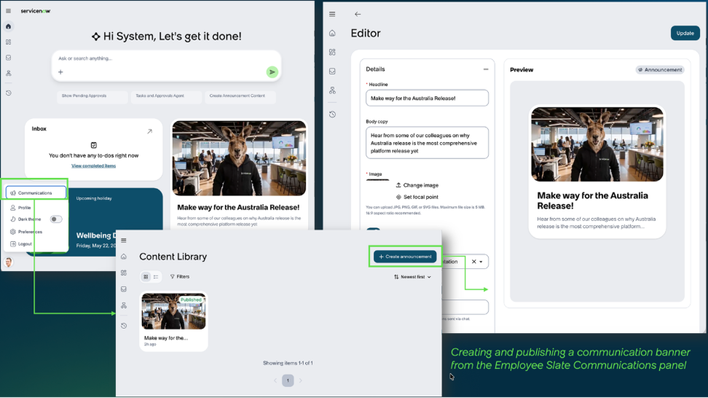The height and width of the screenshot is (398, 708).
Task: Click Headline input field in Editor
Action: coord(427,98)
